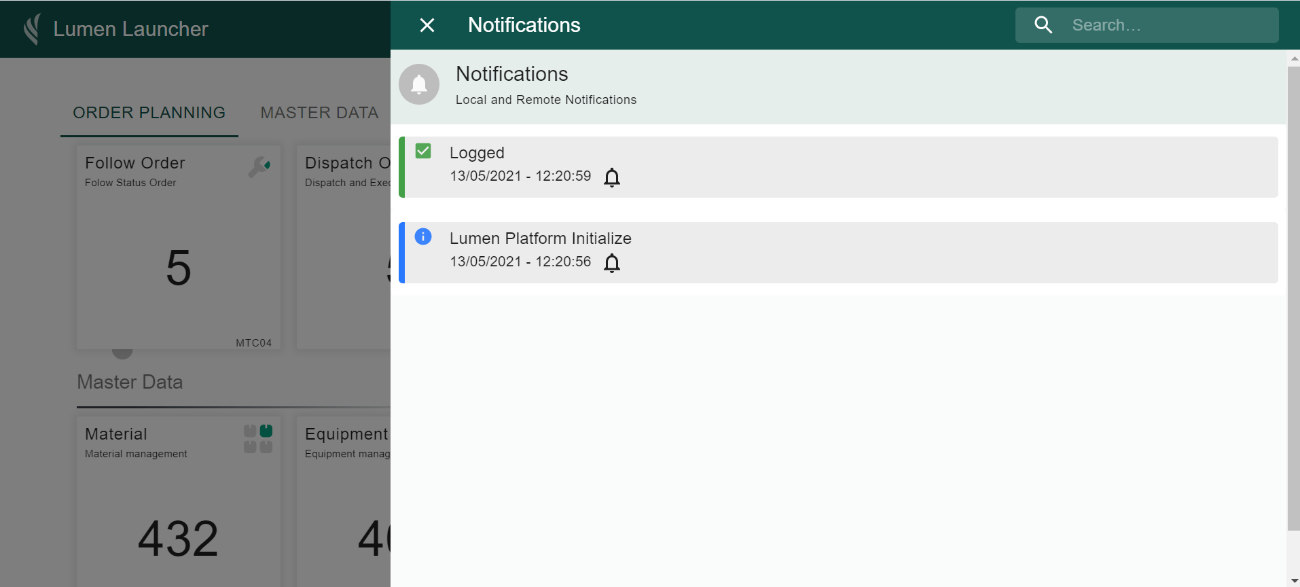Image resolution: width=1300 pixels, height=587 pixels.
Task: Focus the Search input field
Action: (x=1146, y=25)
